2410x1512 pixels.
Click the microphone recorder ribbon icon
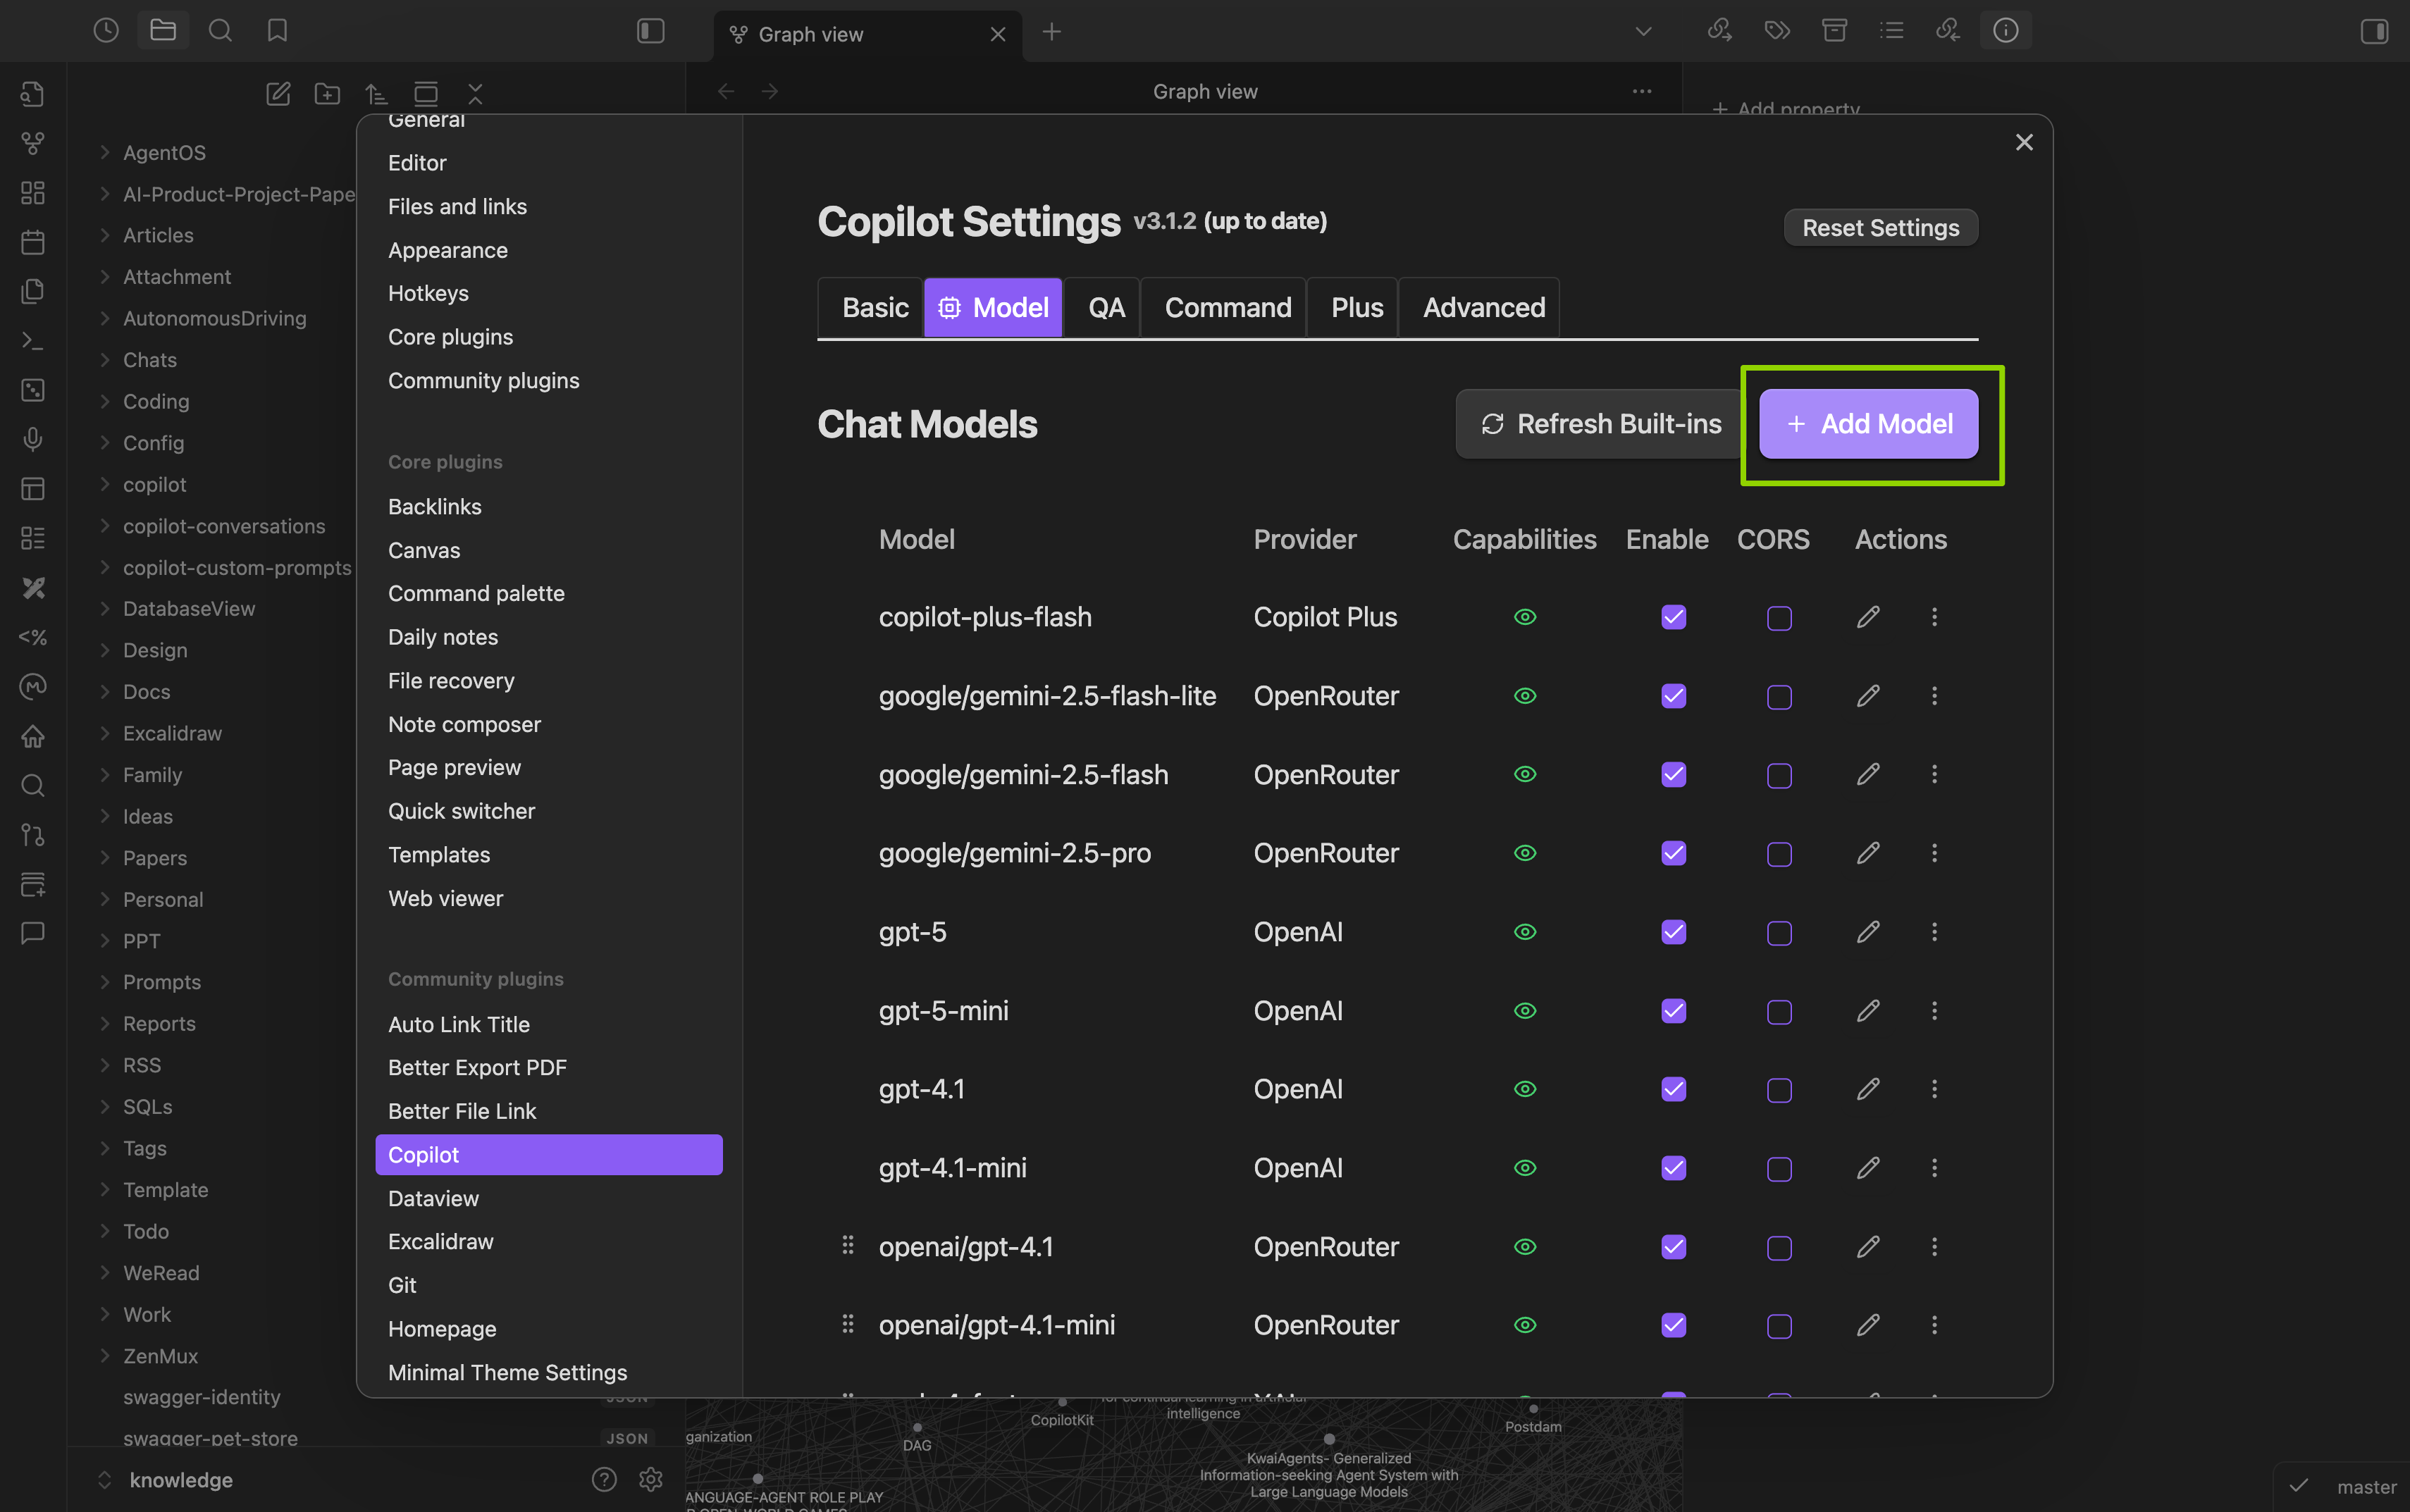click(33, 439)
